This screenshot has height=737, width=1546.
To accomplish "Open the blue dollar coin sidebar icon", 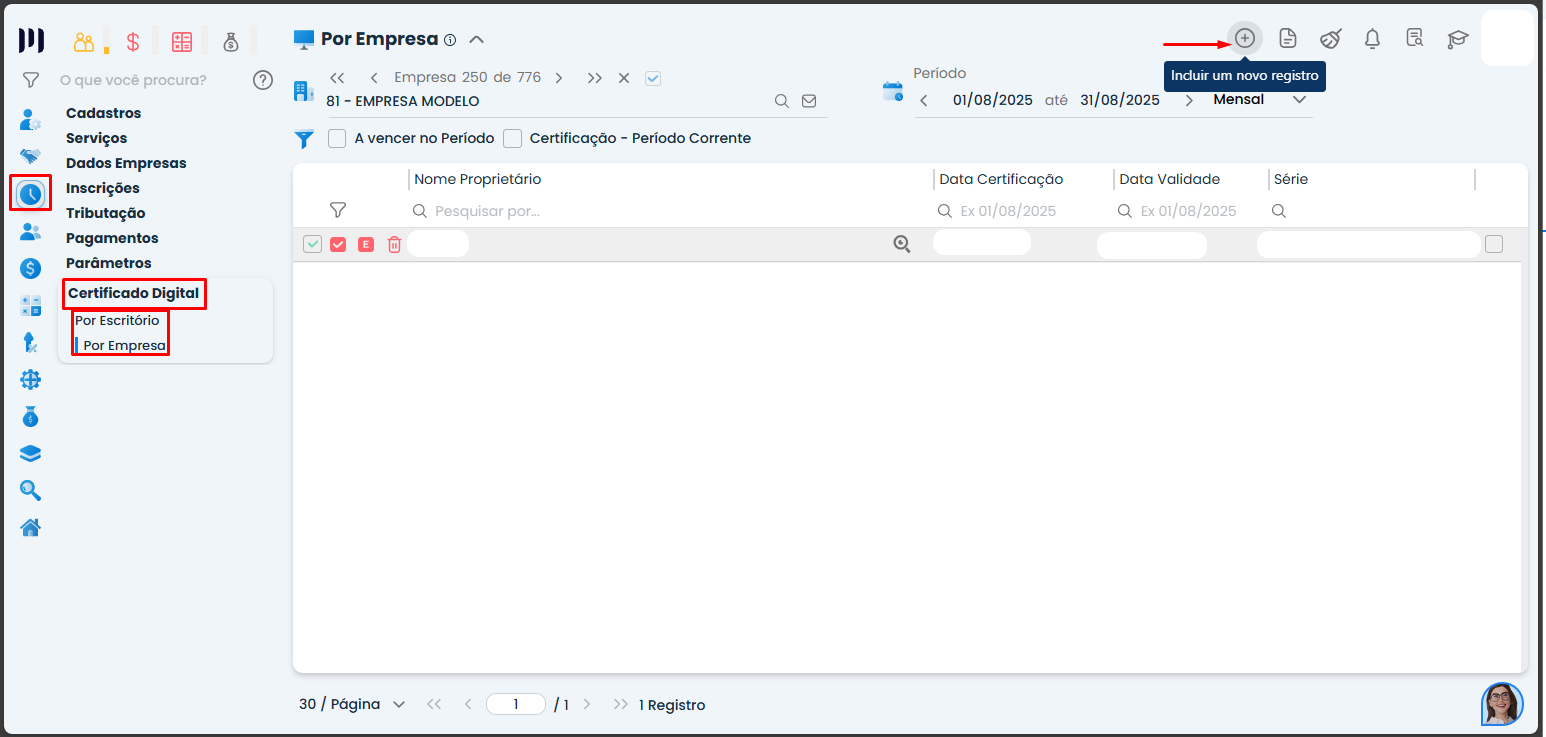I will coord(31,268).
